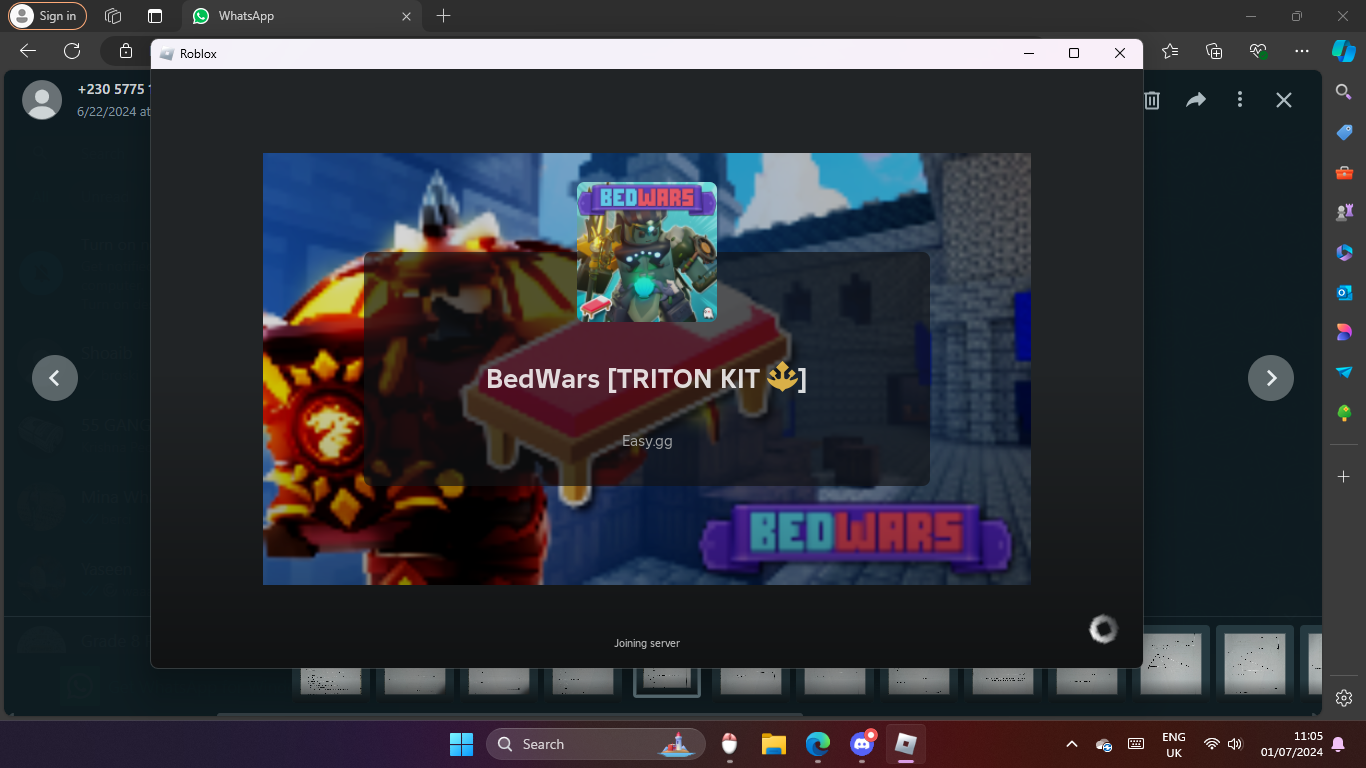This screenshot has height=768, width=1366.
Task: Minimize the Roblox window
Action: [x=1028, y=54]
